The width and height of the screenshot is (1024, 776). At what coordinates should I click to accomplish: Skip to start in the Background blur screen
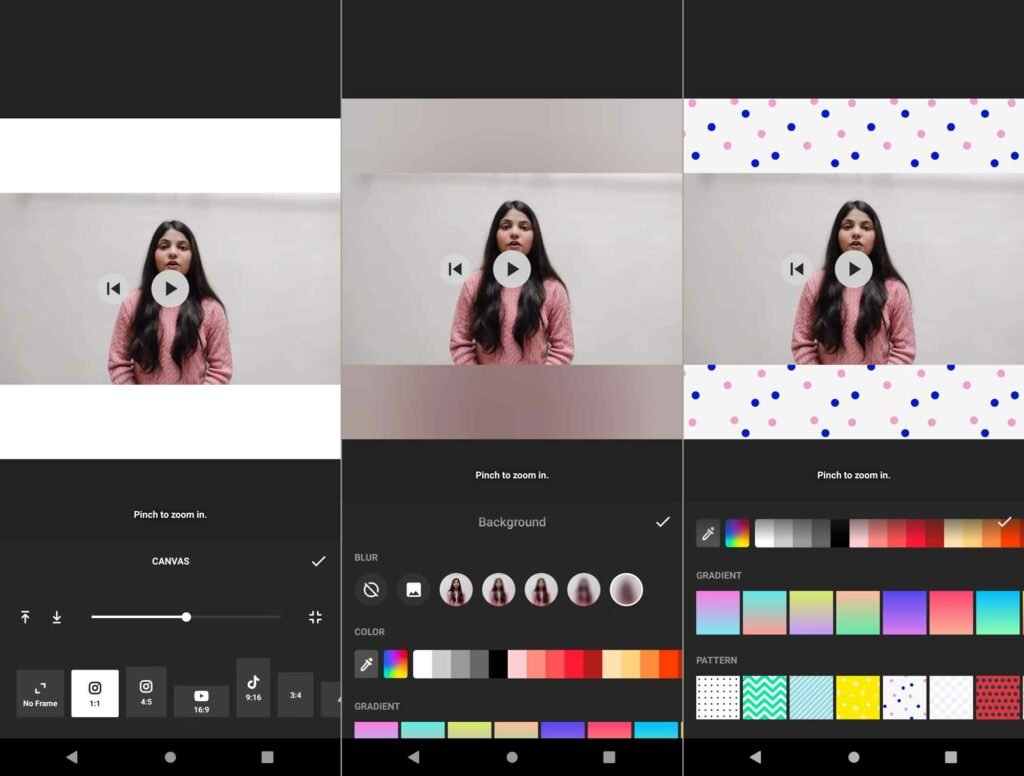(455, 269)
